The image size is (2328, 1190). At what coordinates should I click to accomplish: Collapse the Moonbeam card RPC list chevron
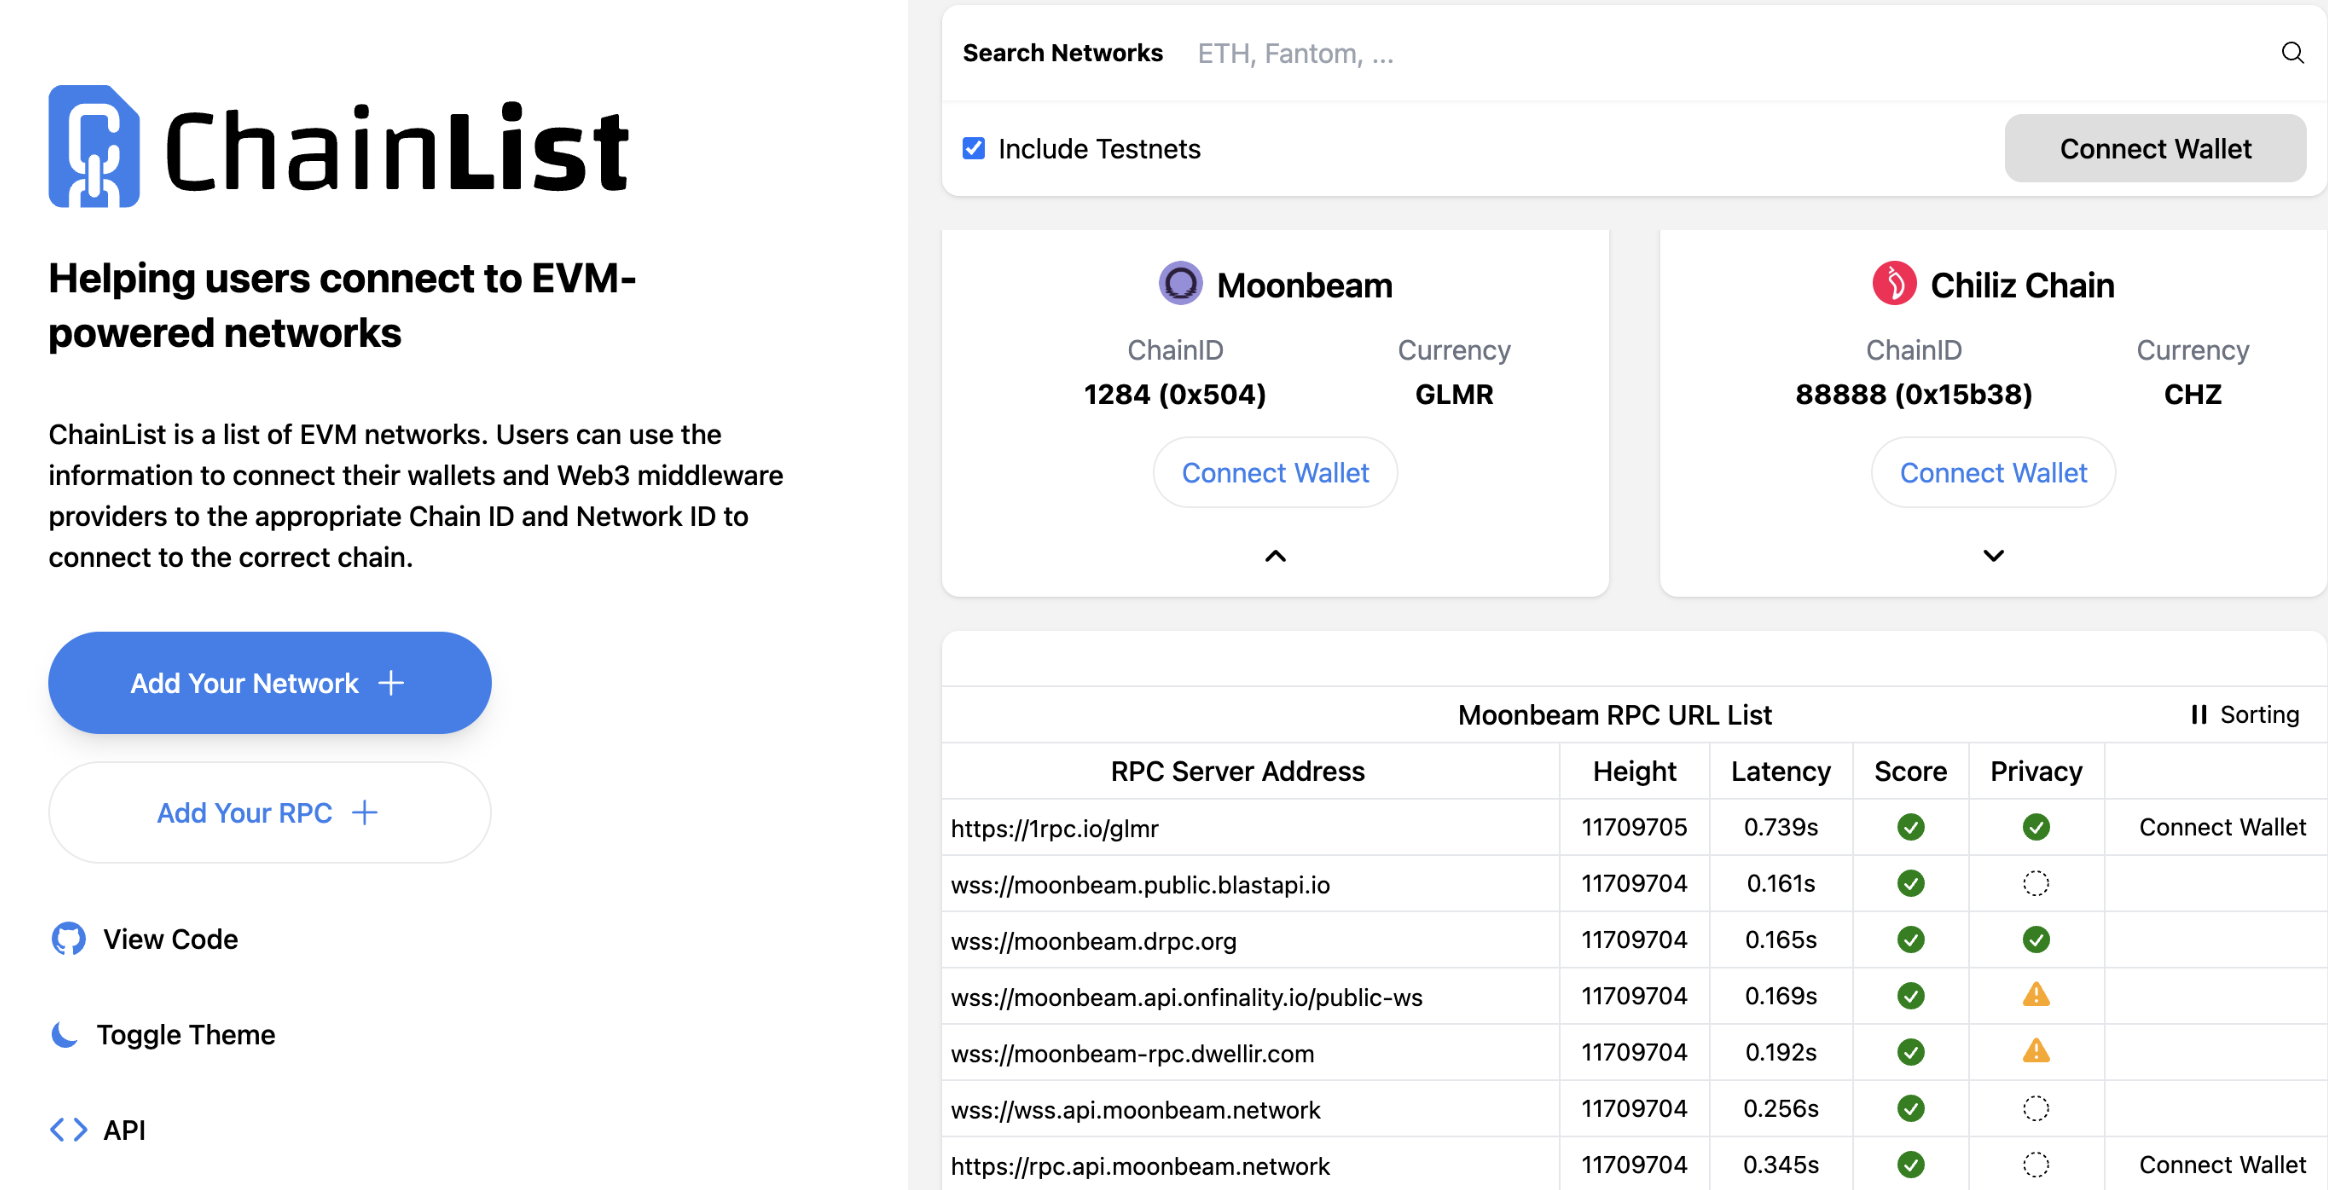(x=1275, y=556)
